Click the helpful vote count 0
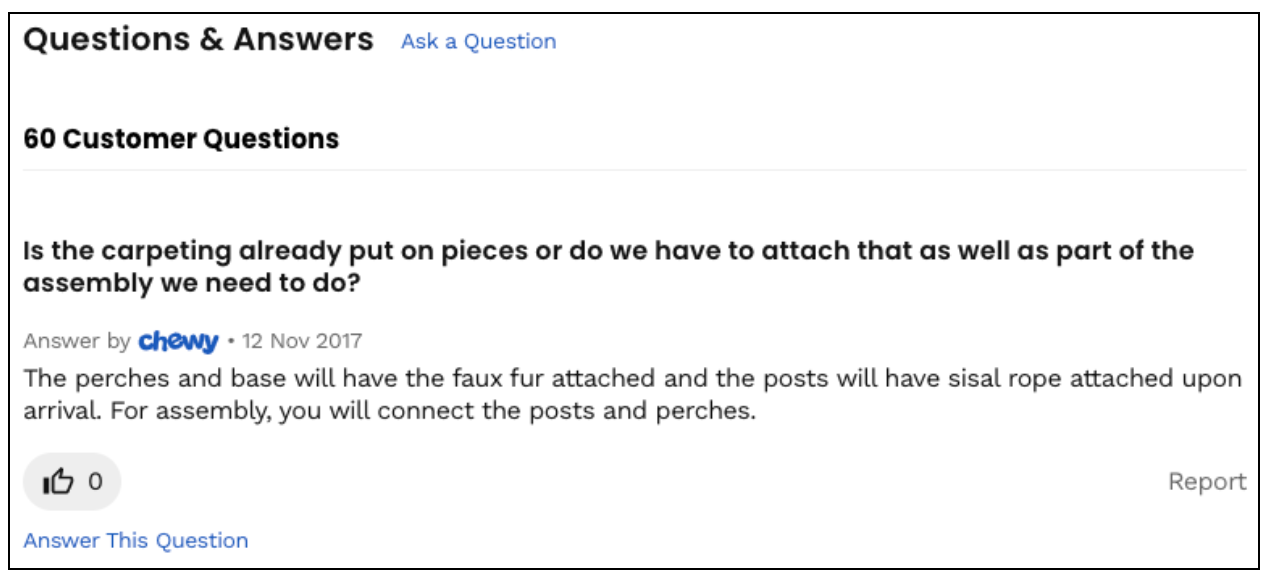Screen dimensions: 1272x580 (95, 482)
